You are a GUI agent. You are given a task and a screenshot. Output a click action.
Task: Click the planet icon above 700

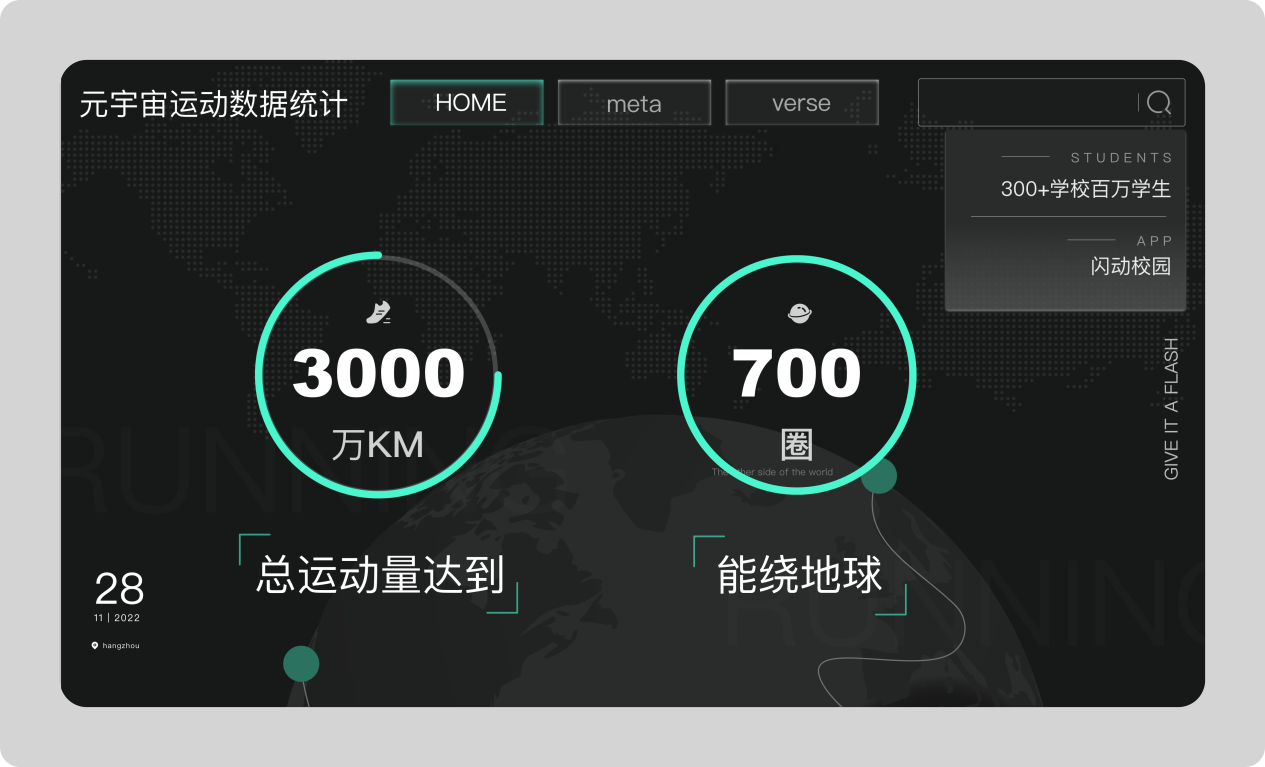tap(798, 313)
